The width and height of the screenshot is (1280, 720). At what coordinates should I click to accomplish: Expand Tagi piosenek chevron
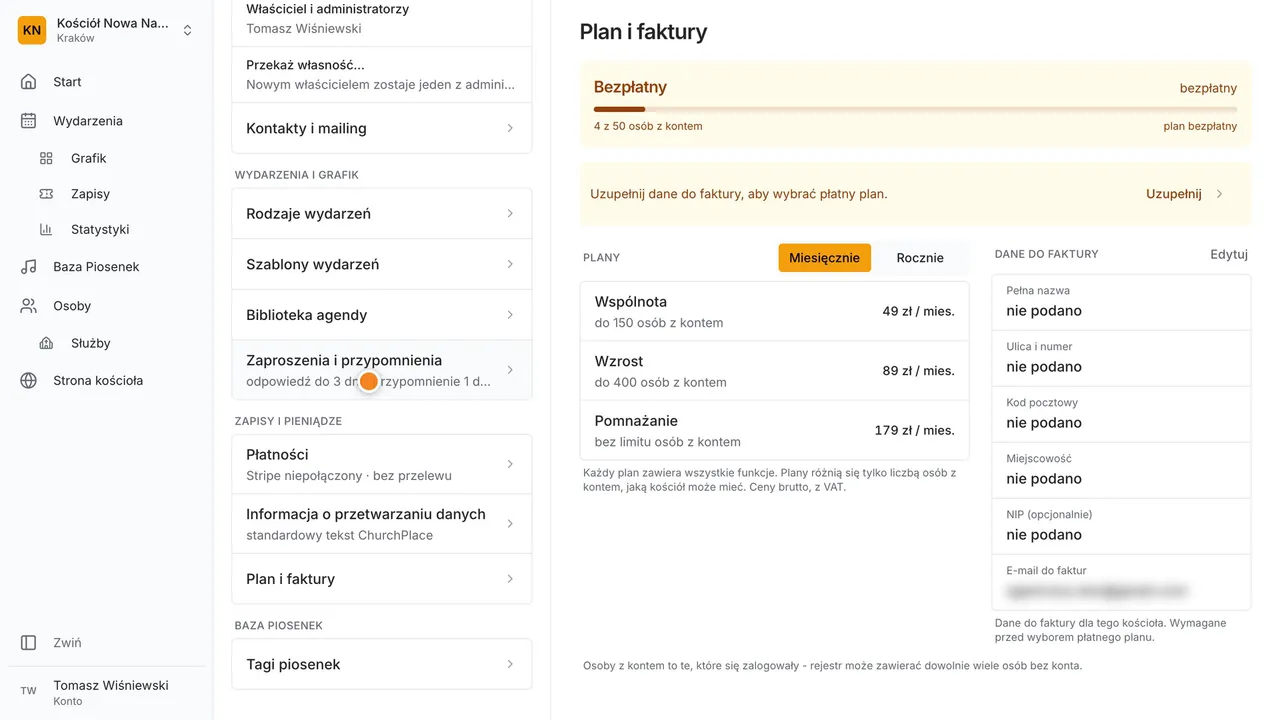(510, 664)
